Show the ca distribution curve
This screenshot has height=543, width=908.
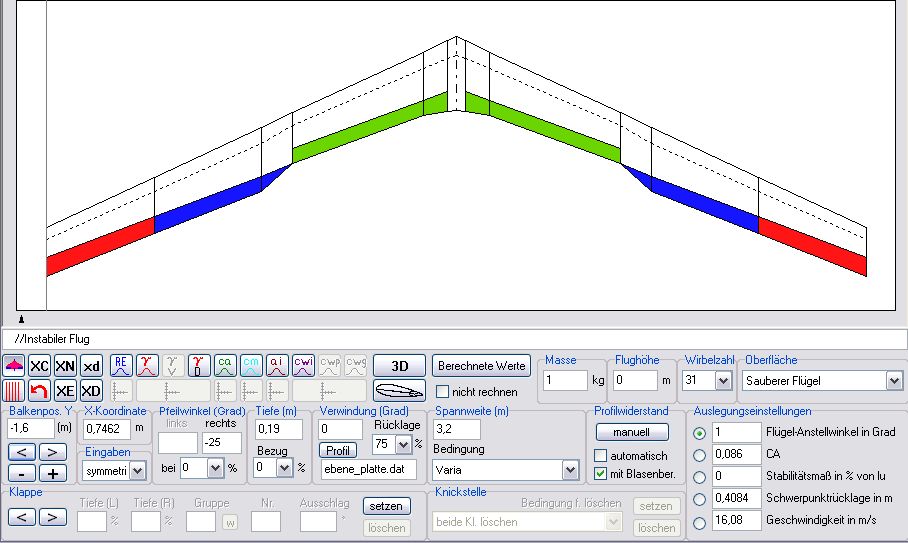click(x=225, y=365)
